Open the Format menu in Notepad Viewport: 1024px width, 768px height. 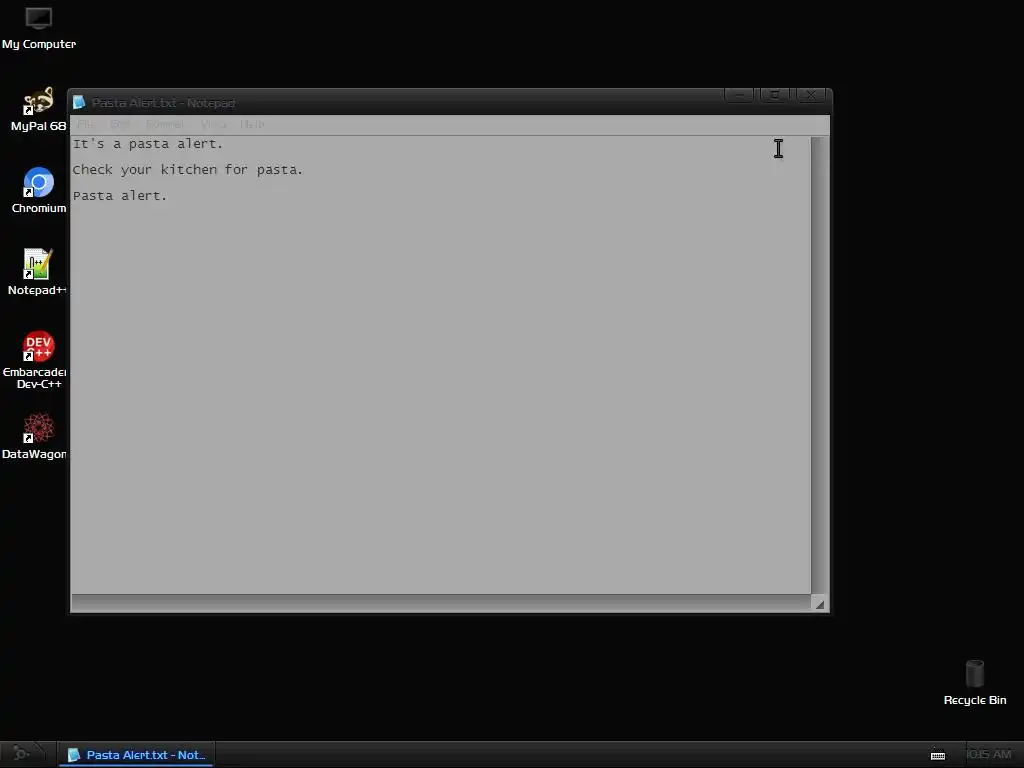pyautogui.click(x=165, y=124)
